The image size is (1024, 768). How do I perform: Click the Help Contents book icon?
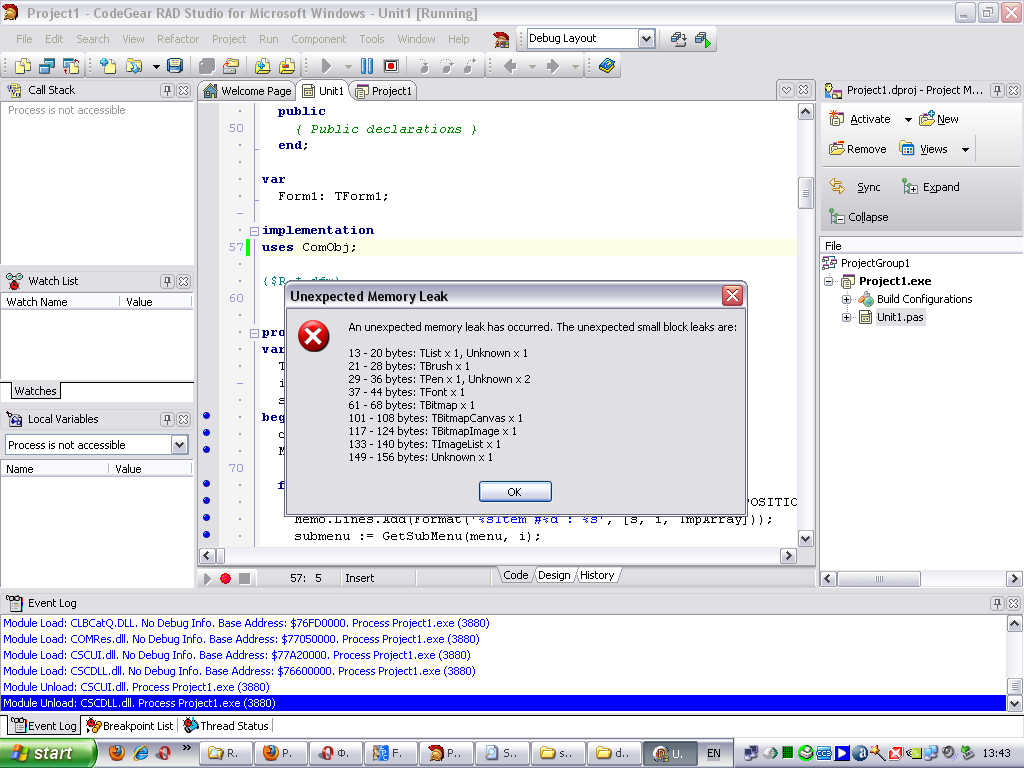(607, 66)
